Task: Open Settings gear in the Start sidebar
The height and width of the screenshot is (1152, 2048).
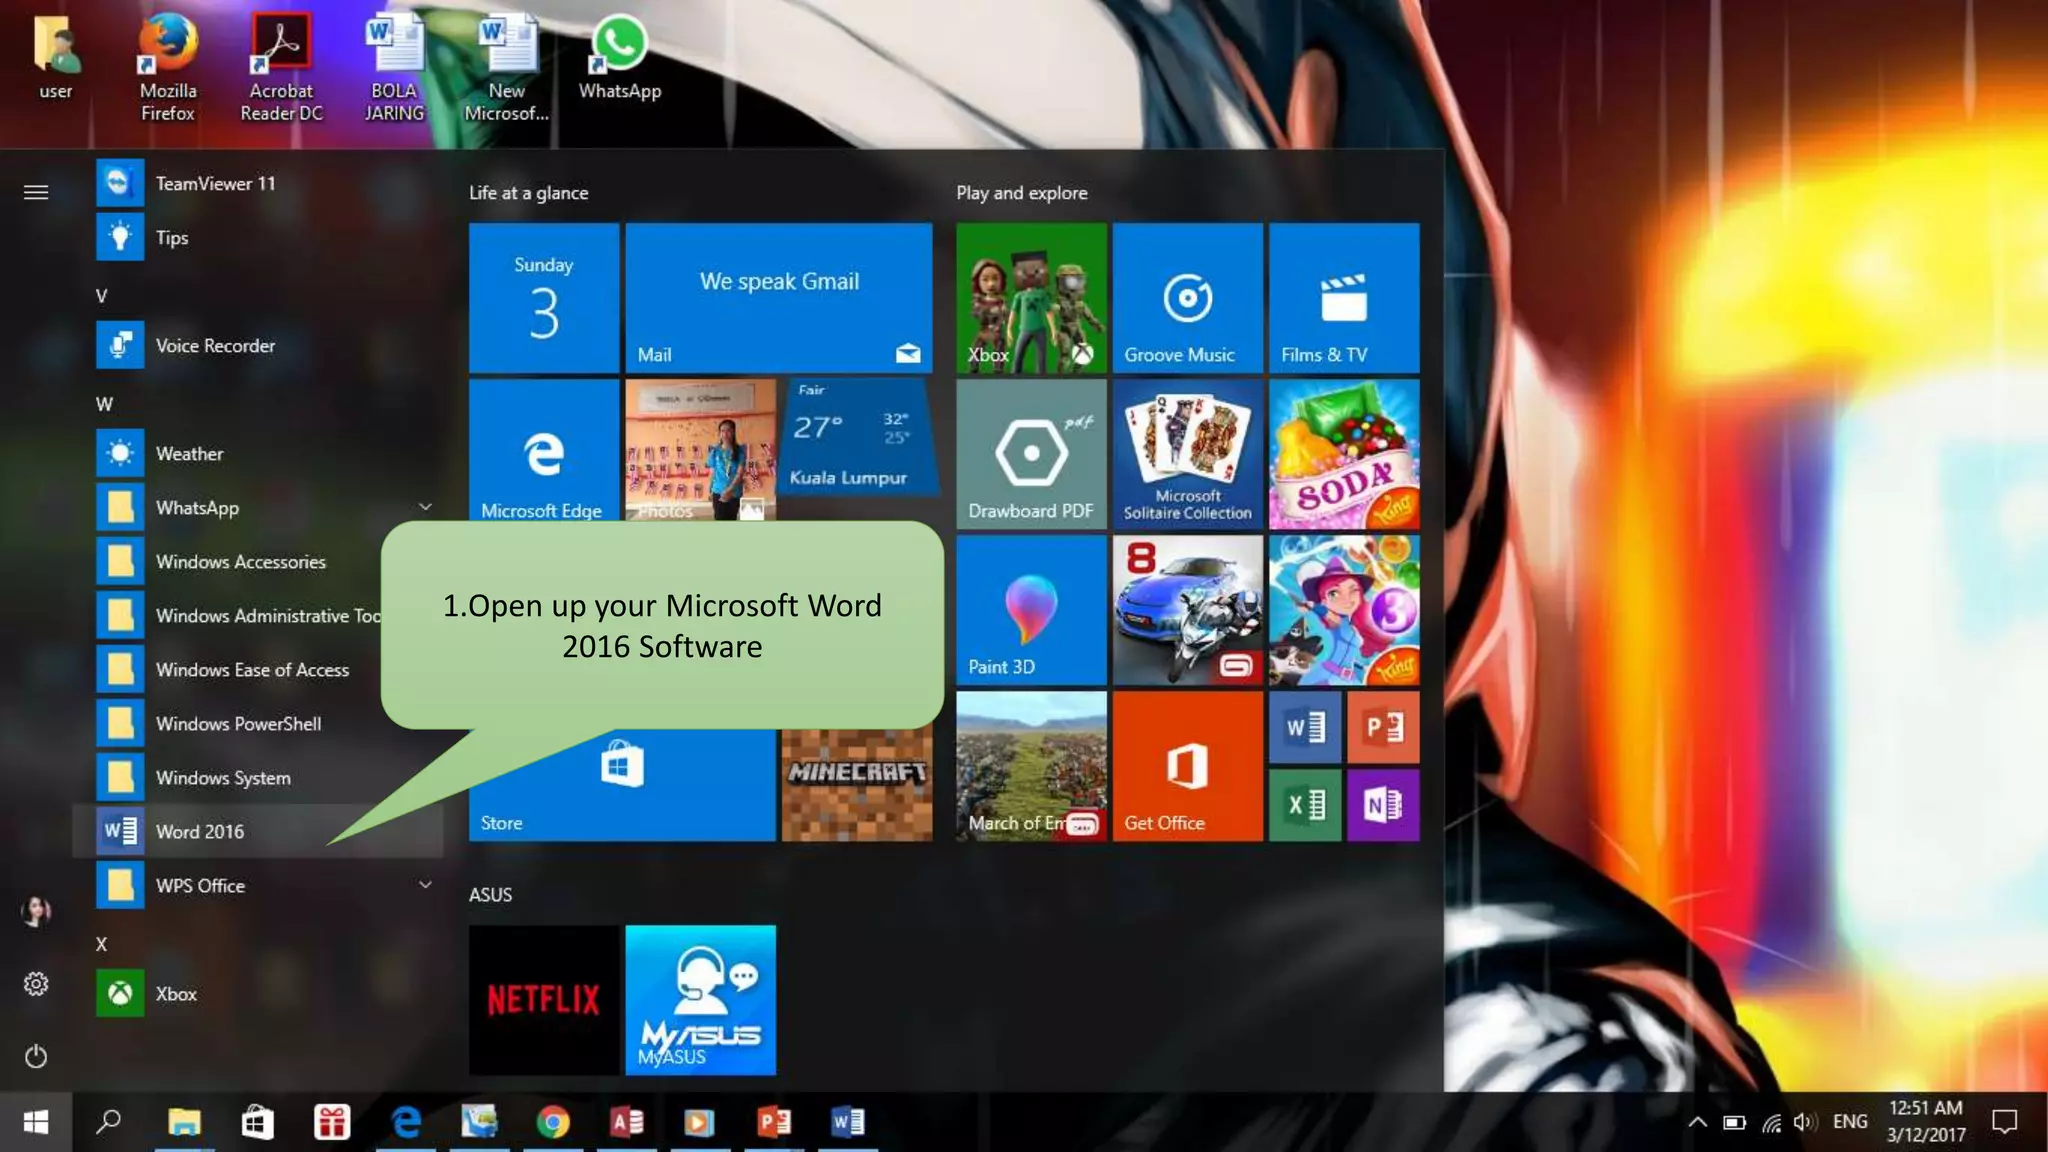Action: pyautogui.click(x=36, y=984)
